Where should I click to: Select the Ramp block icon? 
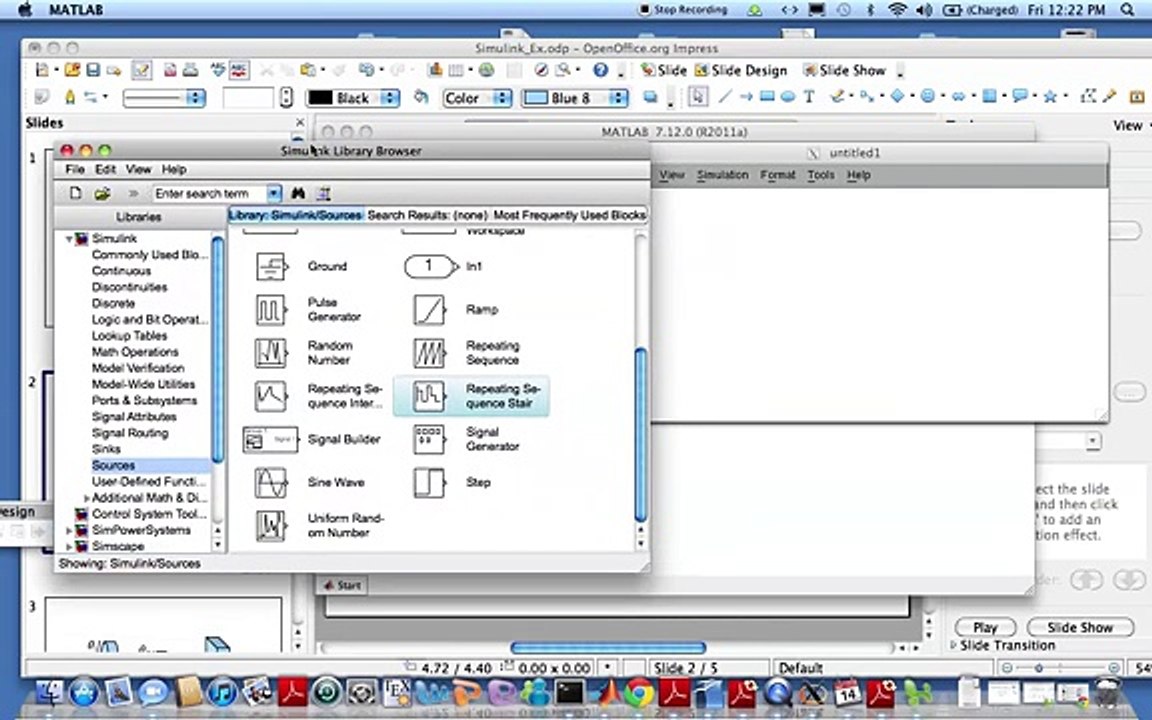429,309
